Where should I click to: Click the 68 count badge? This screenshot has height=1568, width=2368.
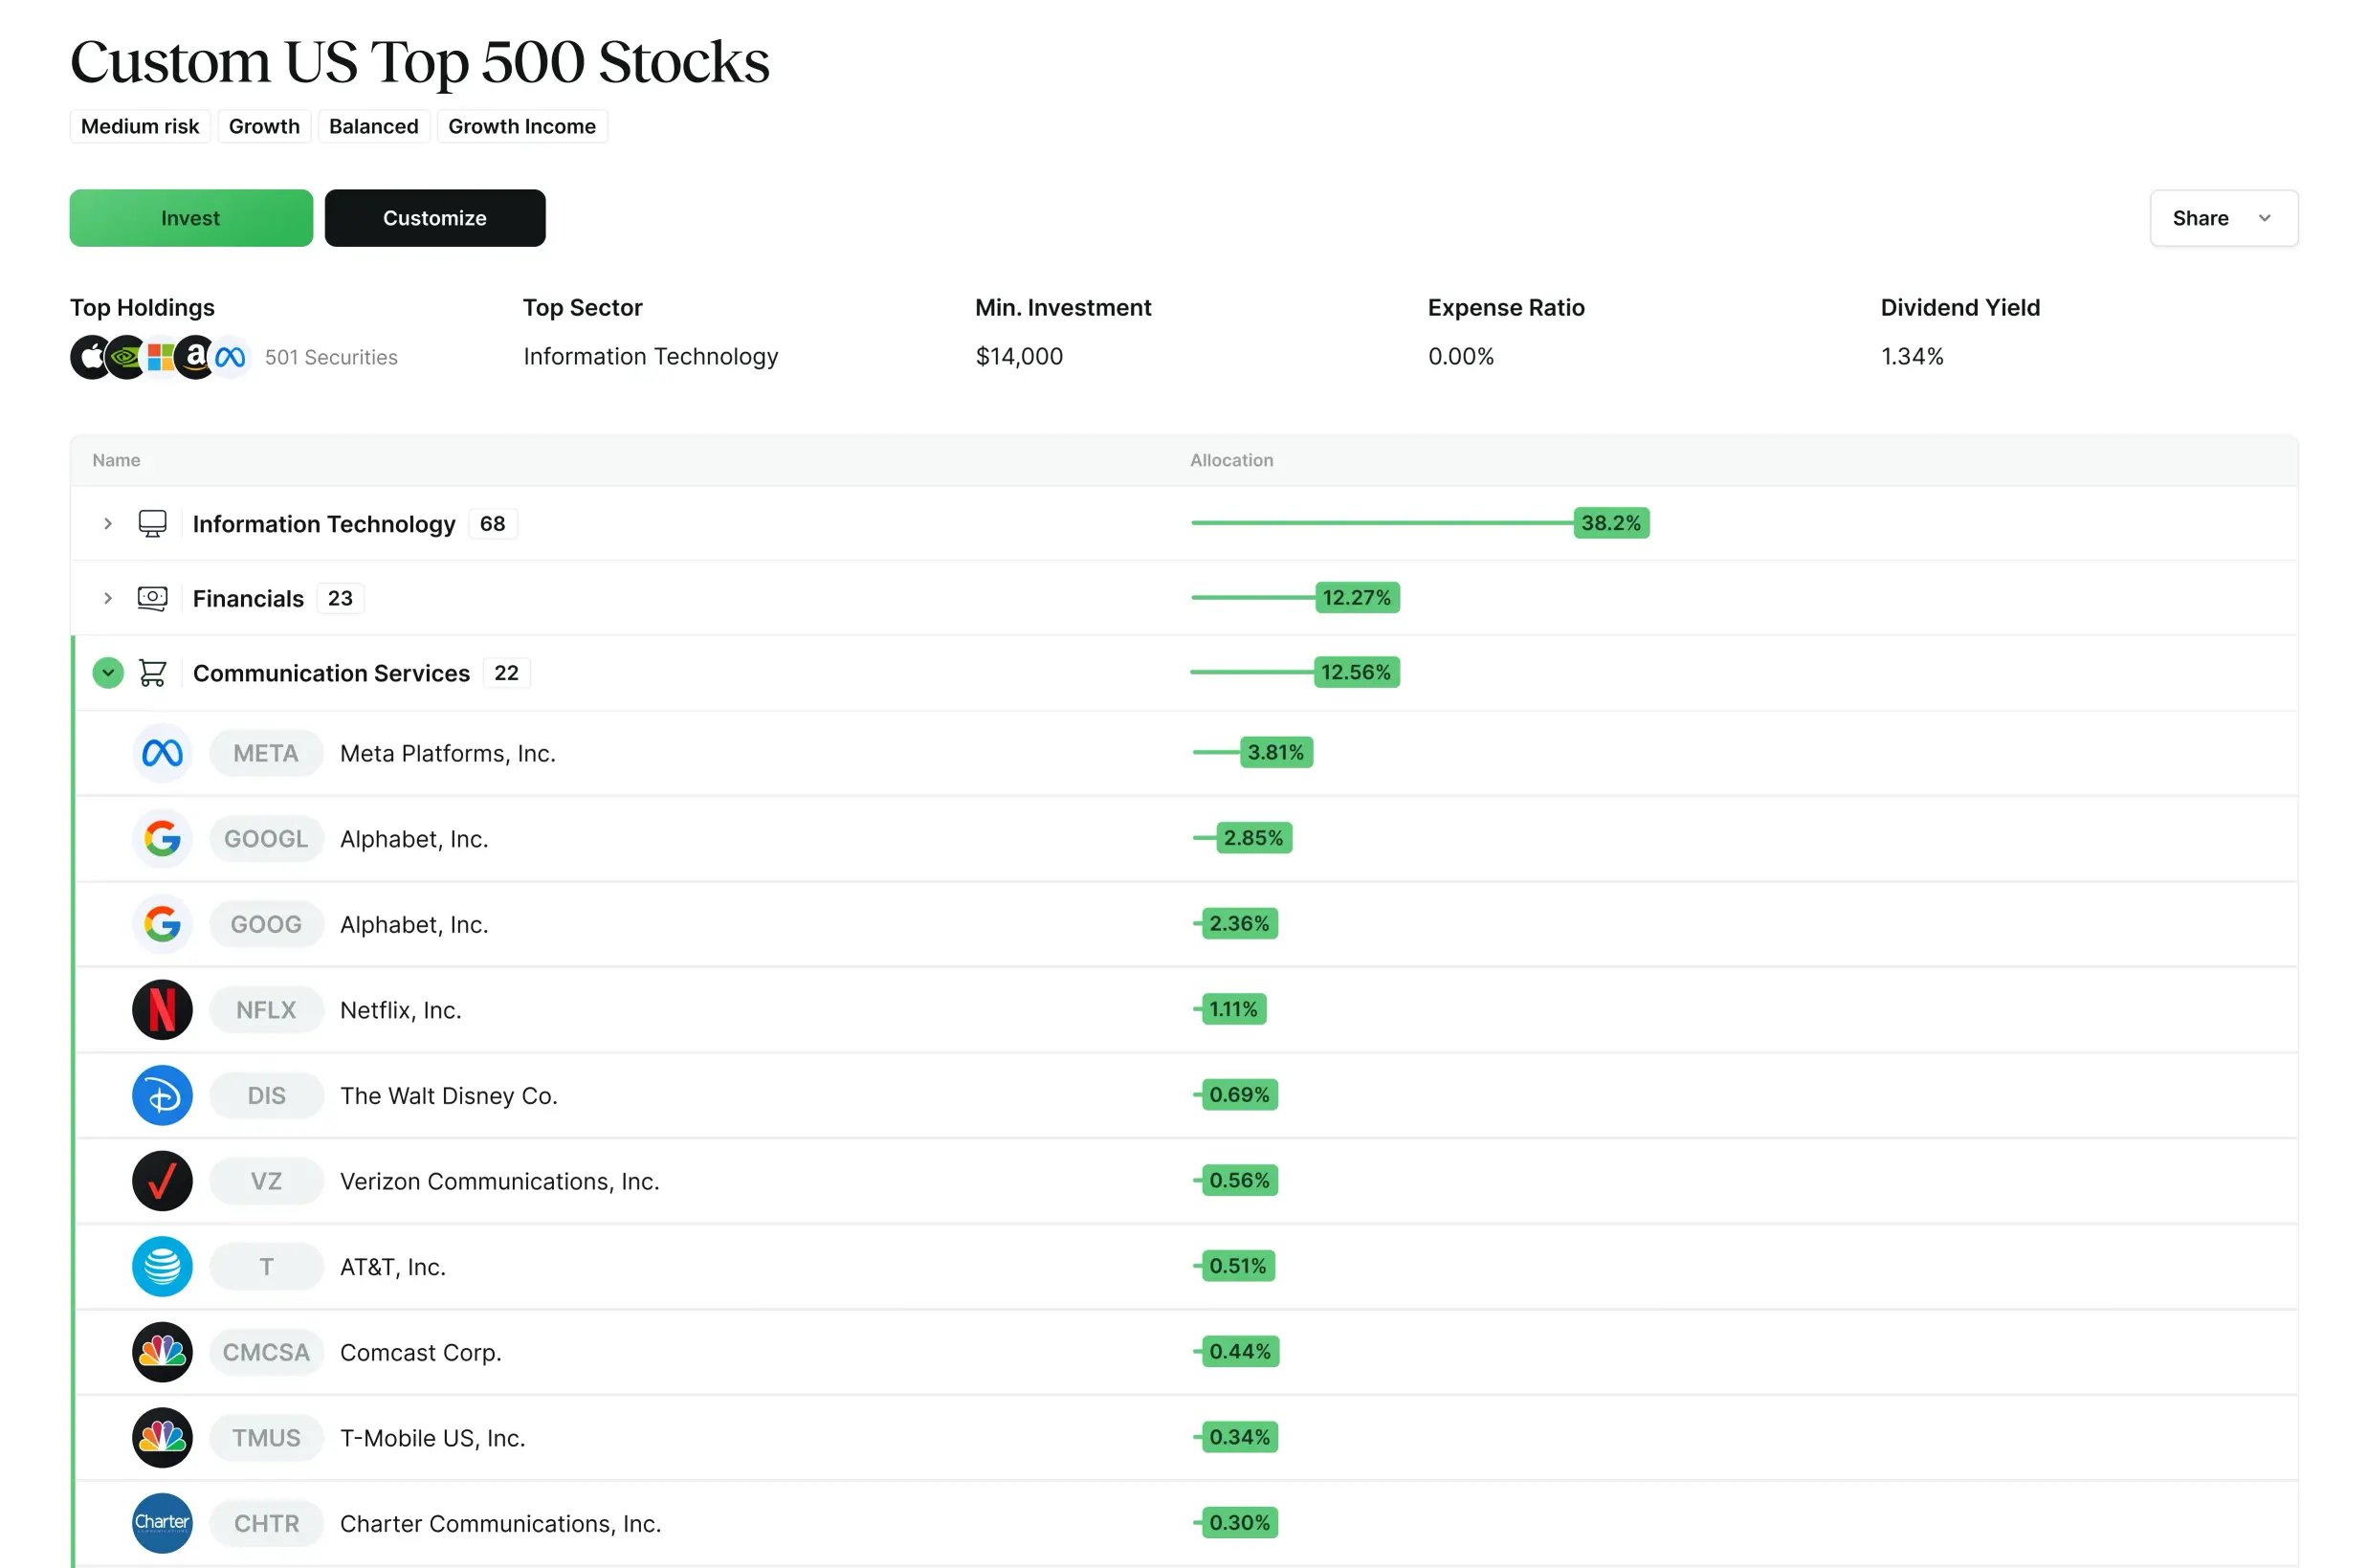point(492,524)
